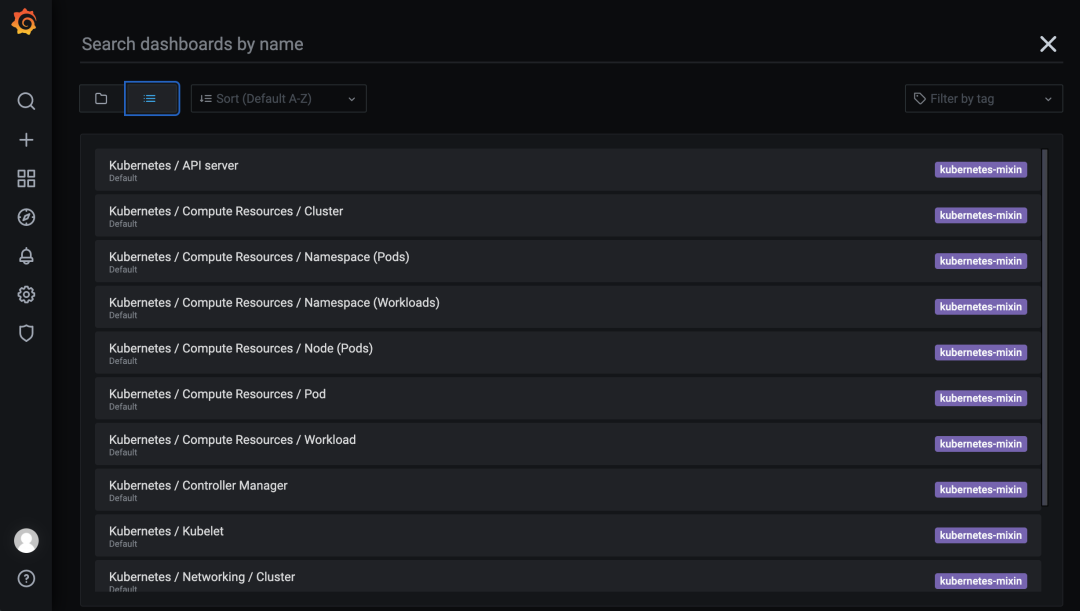Open Kubernetes / API server dashboard
Screen dimensions: 1080x611
point(568,169)
